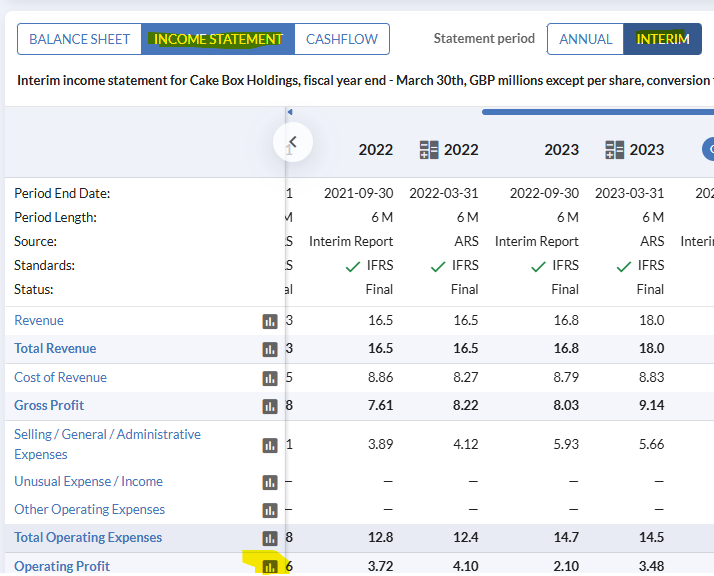Click calculator icon beside 2022 column ending 2022-03-31
Screen dimensions: 714x576
(x=428, y=150)
